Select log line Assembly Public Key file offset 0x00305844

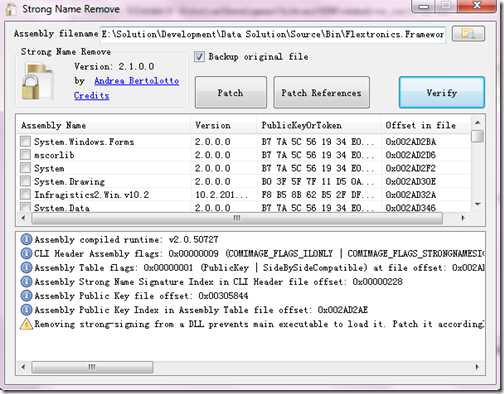coord(141,296)
